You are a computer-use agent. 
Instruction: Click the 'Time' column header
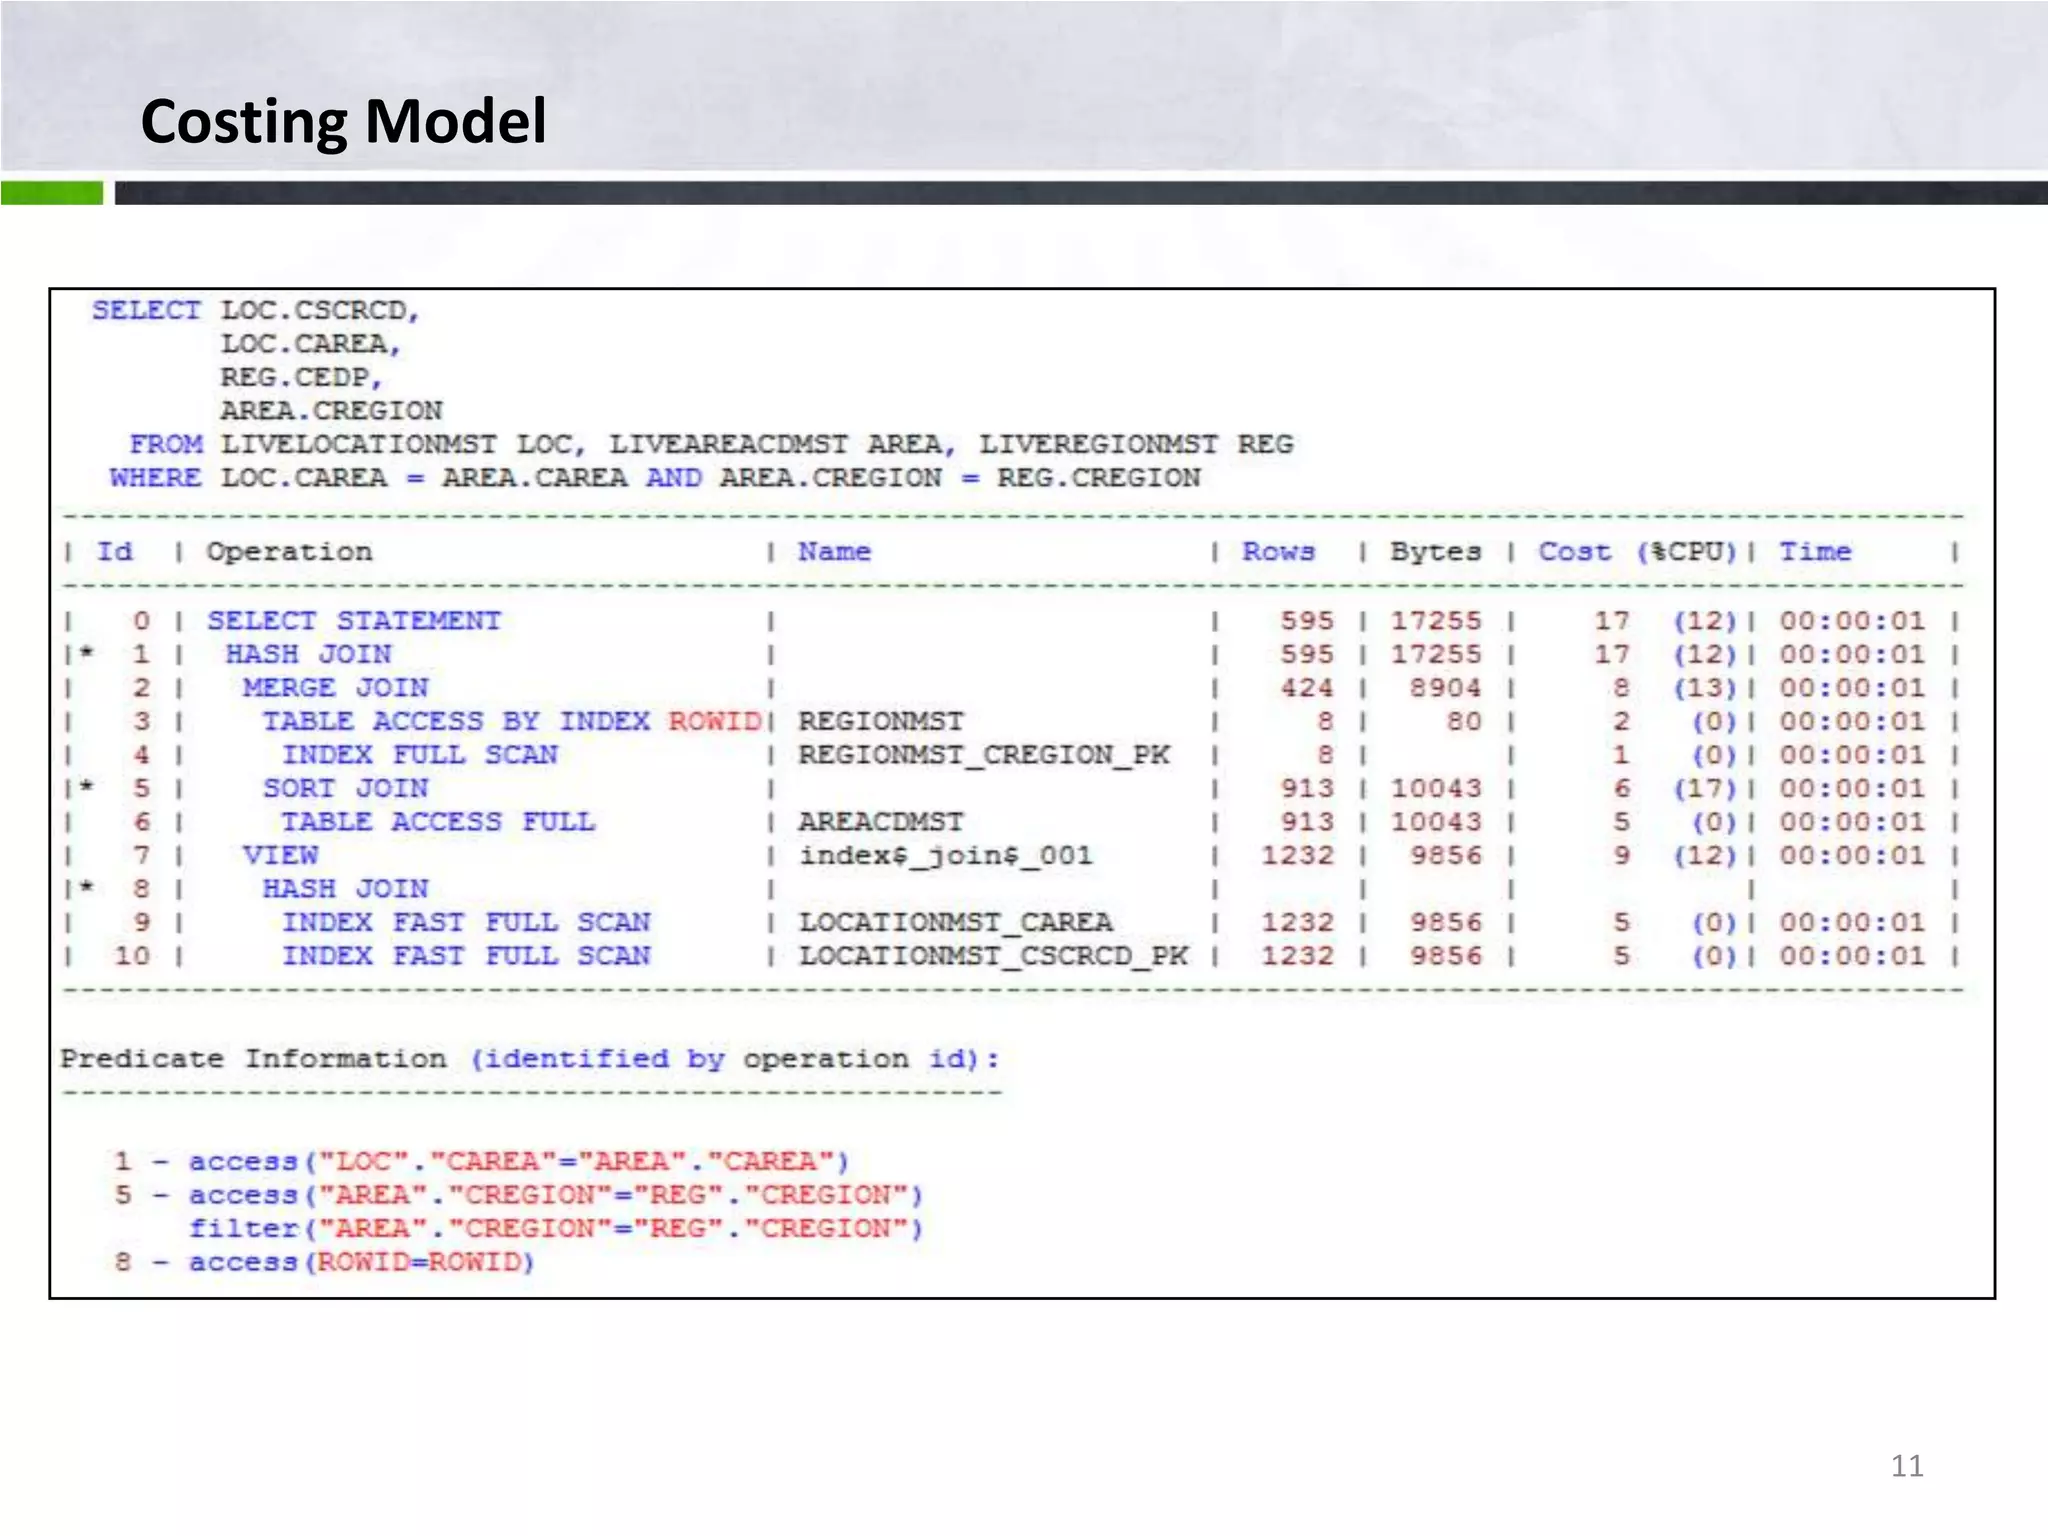click(1814, 552)
